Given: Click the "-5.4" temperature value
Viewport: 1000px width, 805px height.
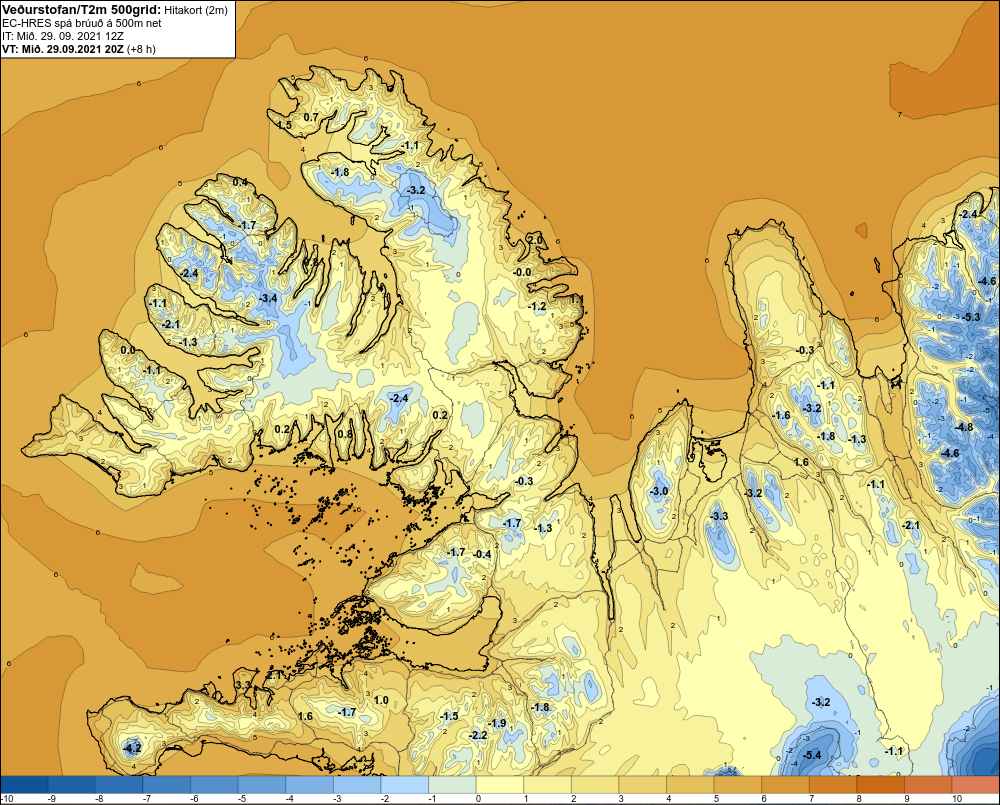Looking at the screenshot, I should click(812, 755).
